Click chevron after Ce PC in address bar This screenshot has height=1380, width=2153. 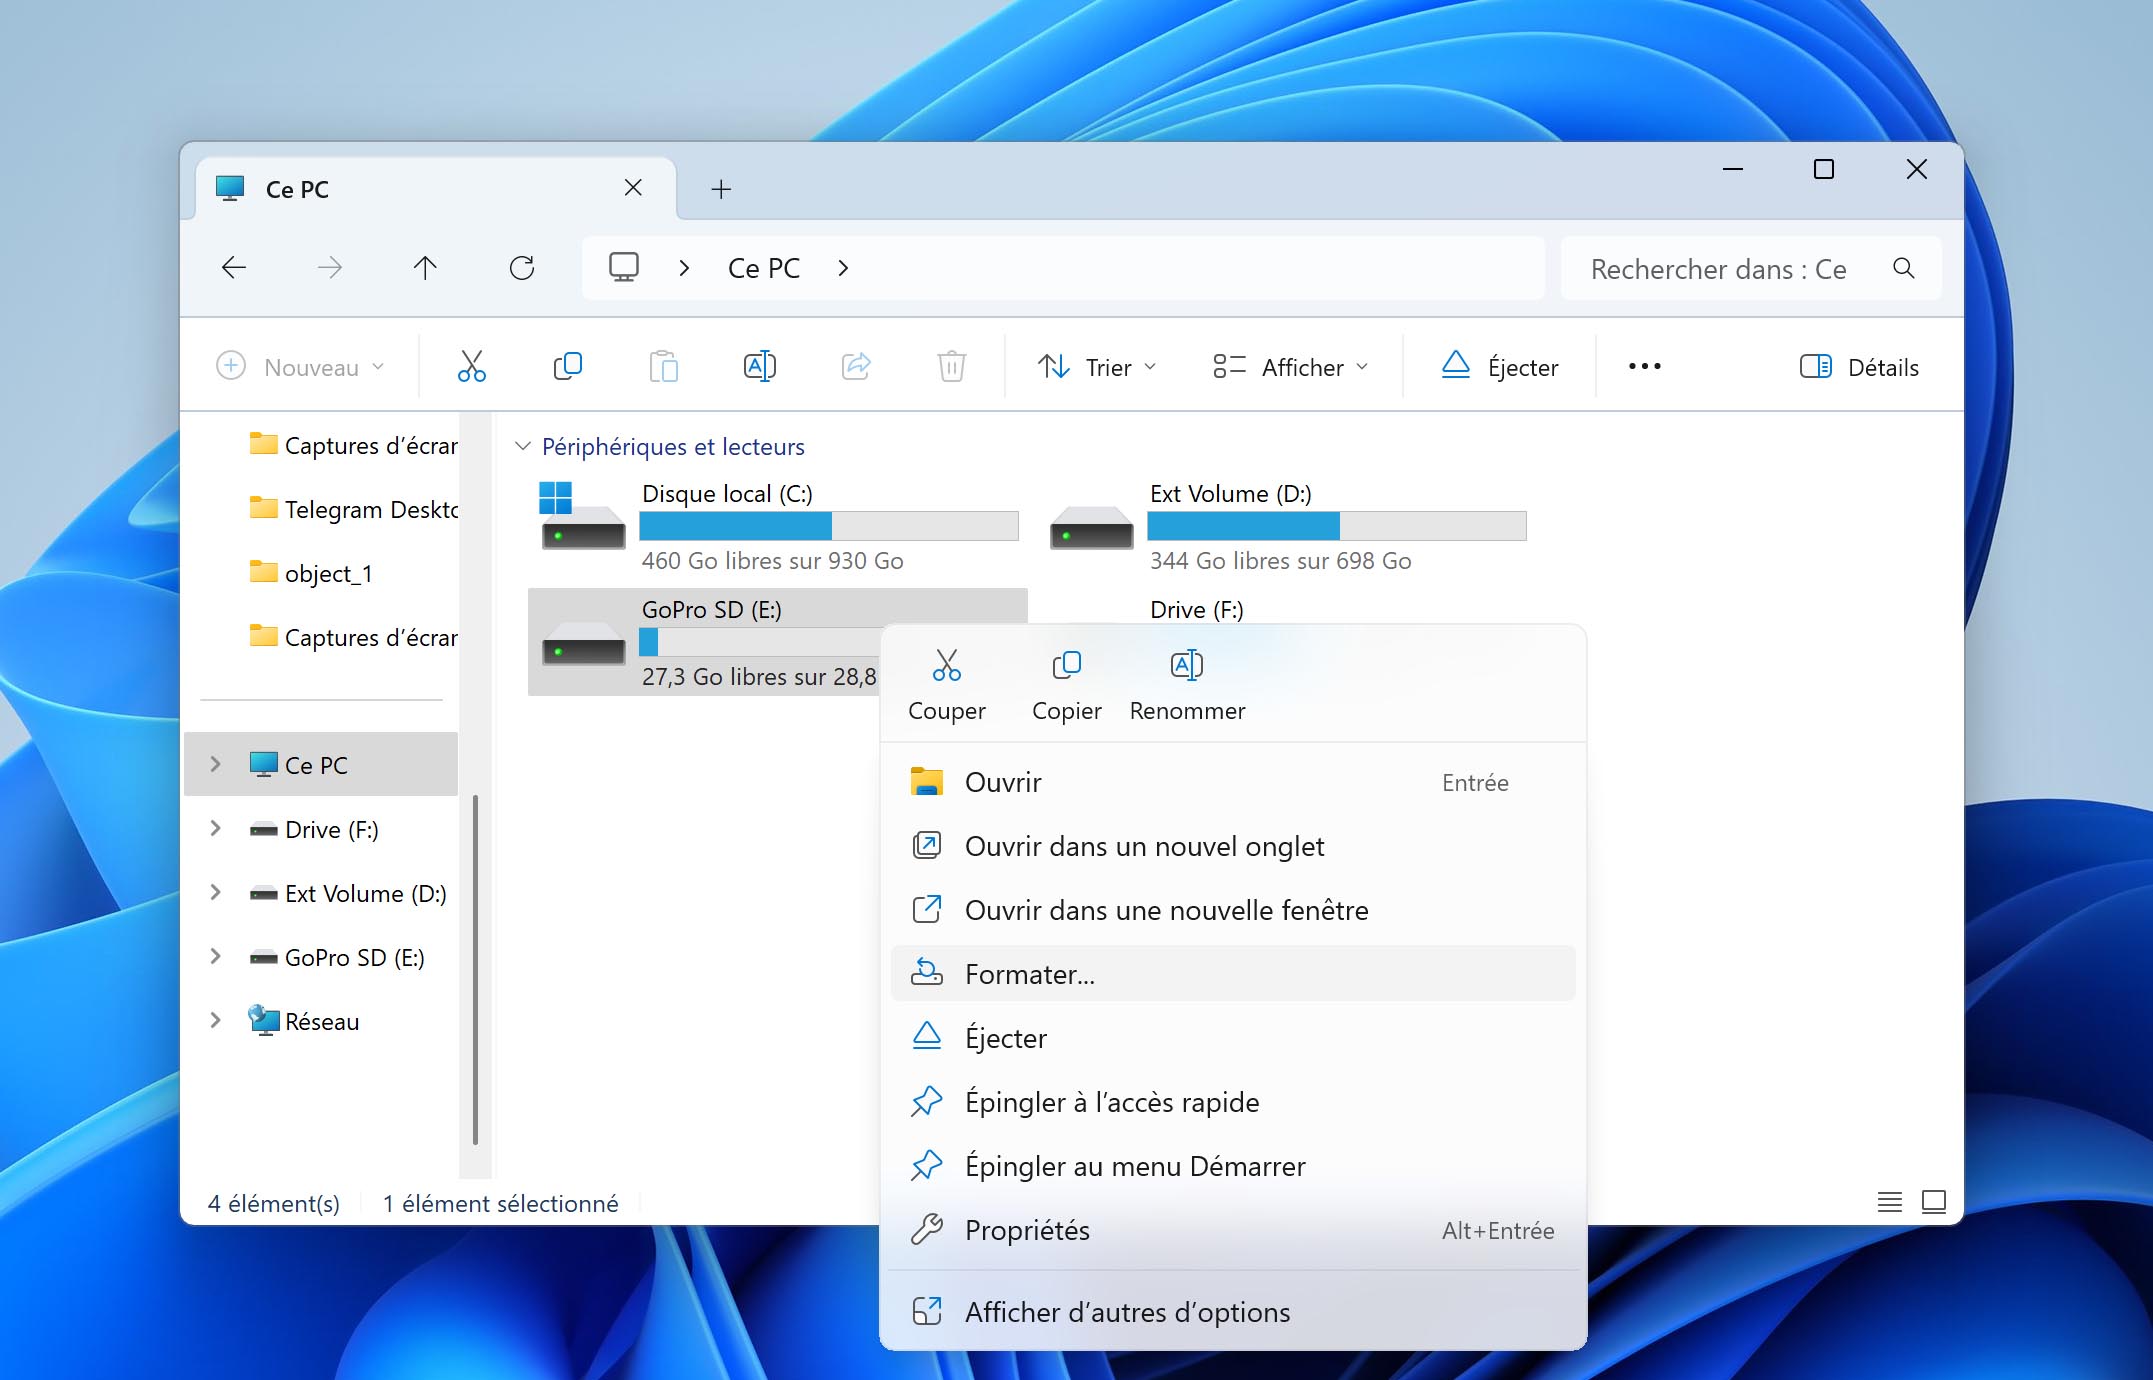[843, 268]
